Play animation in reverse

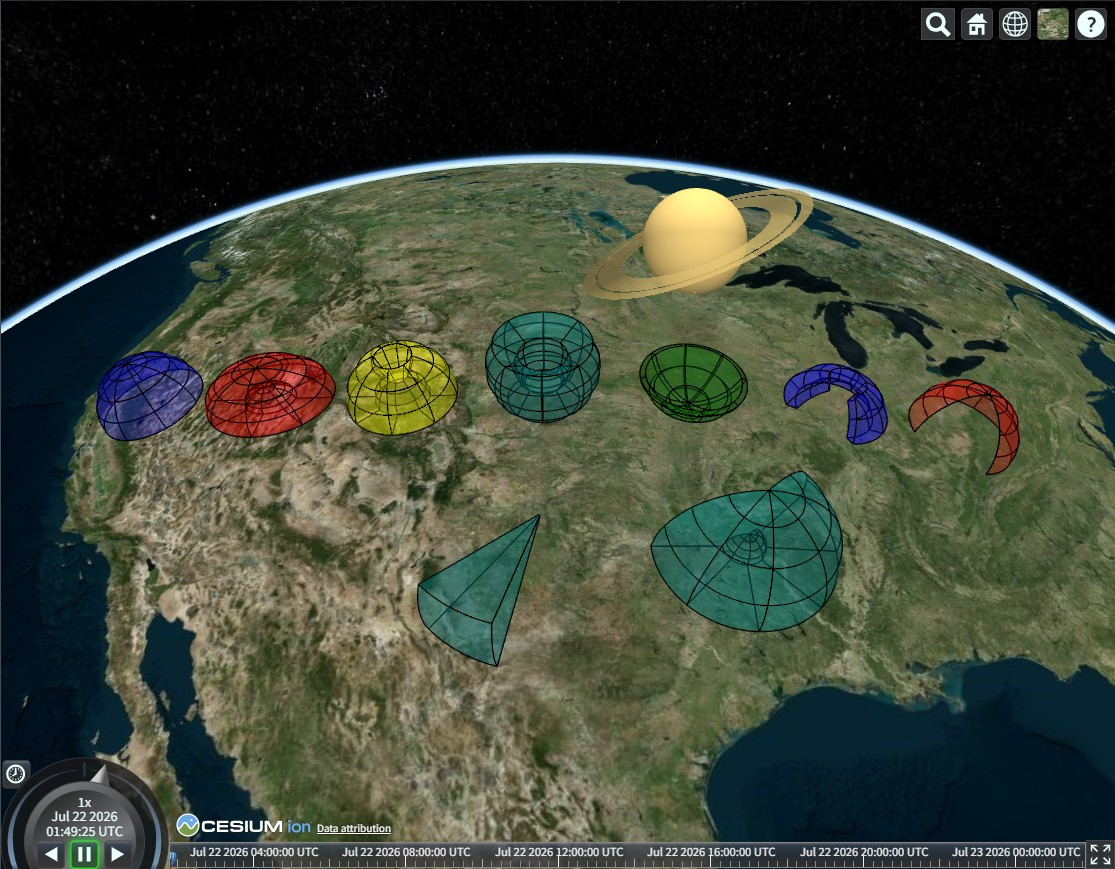pos(50,853)
